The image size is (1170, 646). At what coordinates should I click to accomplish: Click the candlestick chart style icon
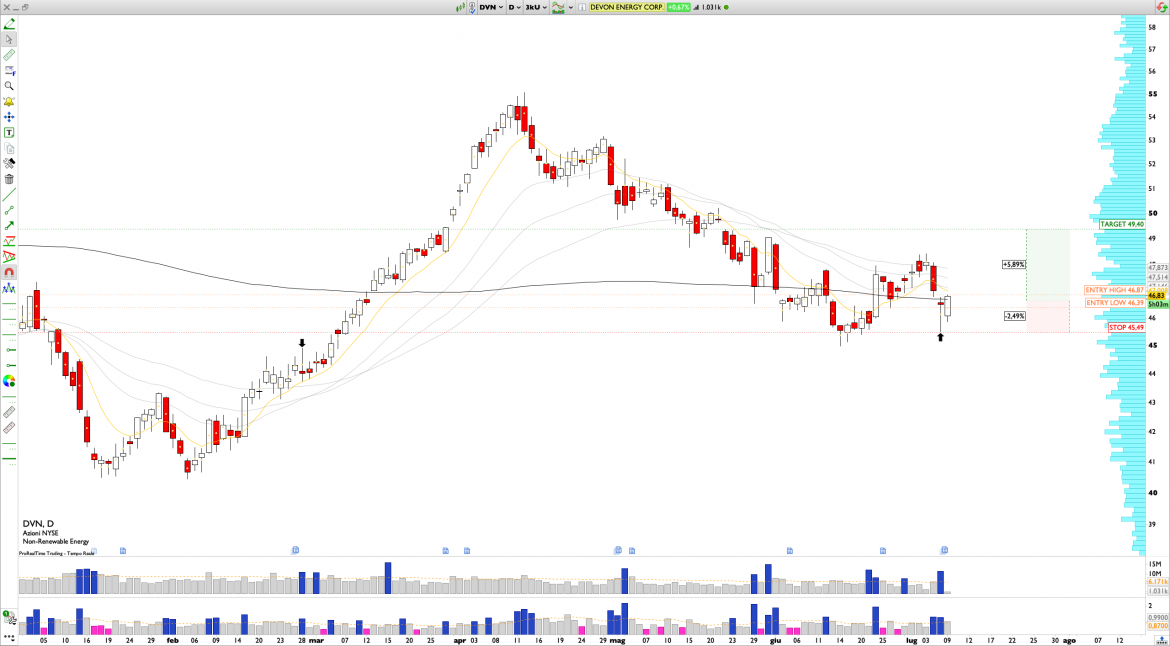coord(462,7)
